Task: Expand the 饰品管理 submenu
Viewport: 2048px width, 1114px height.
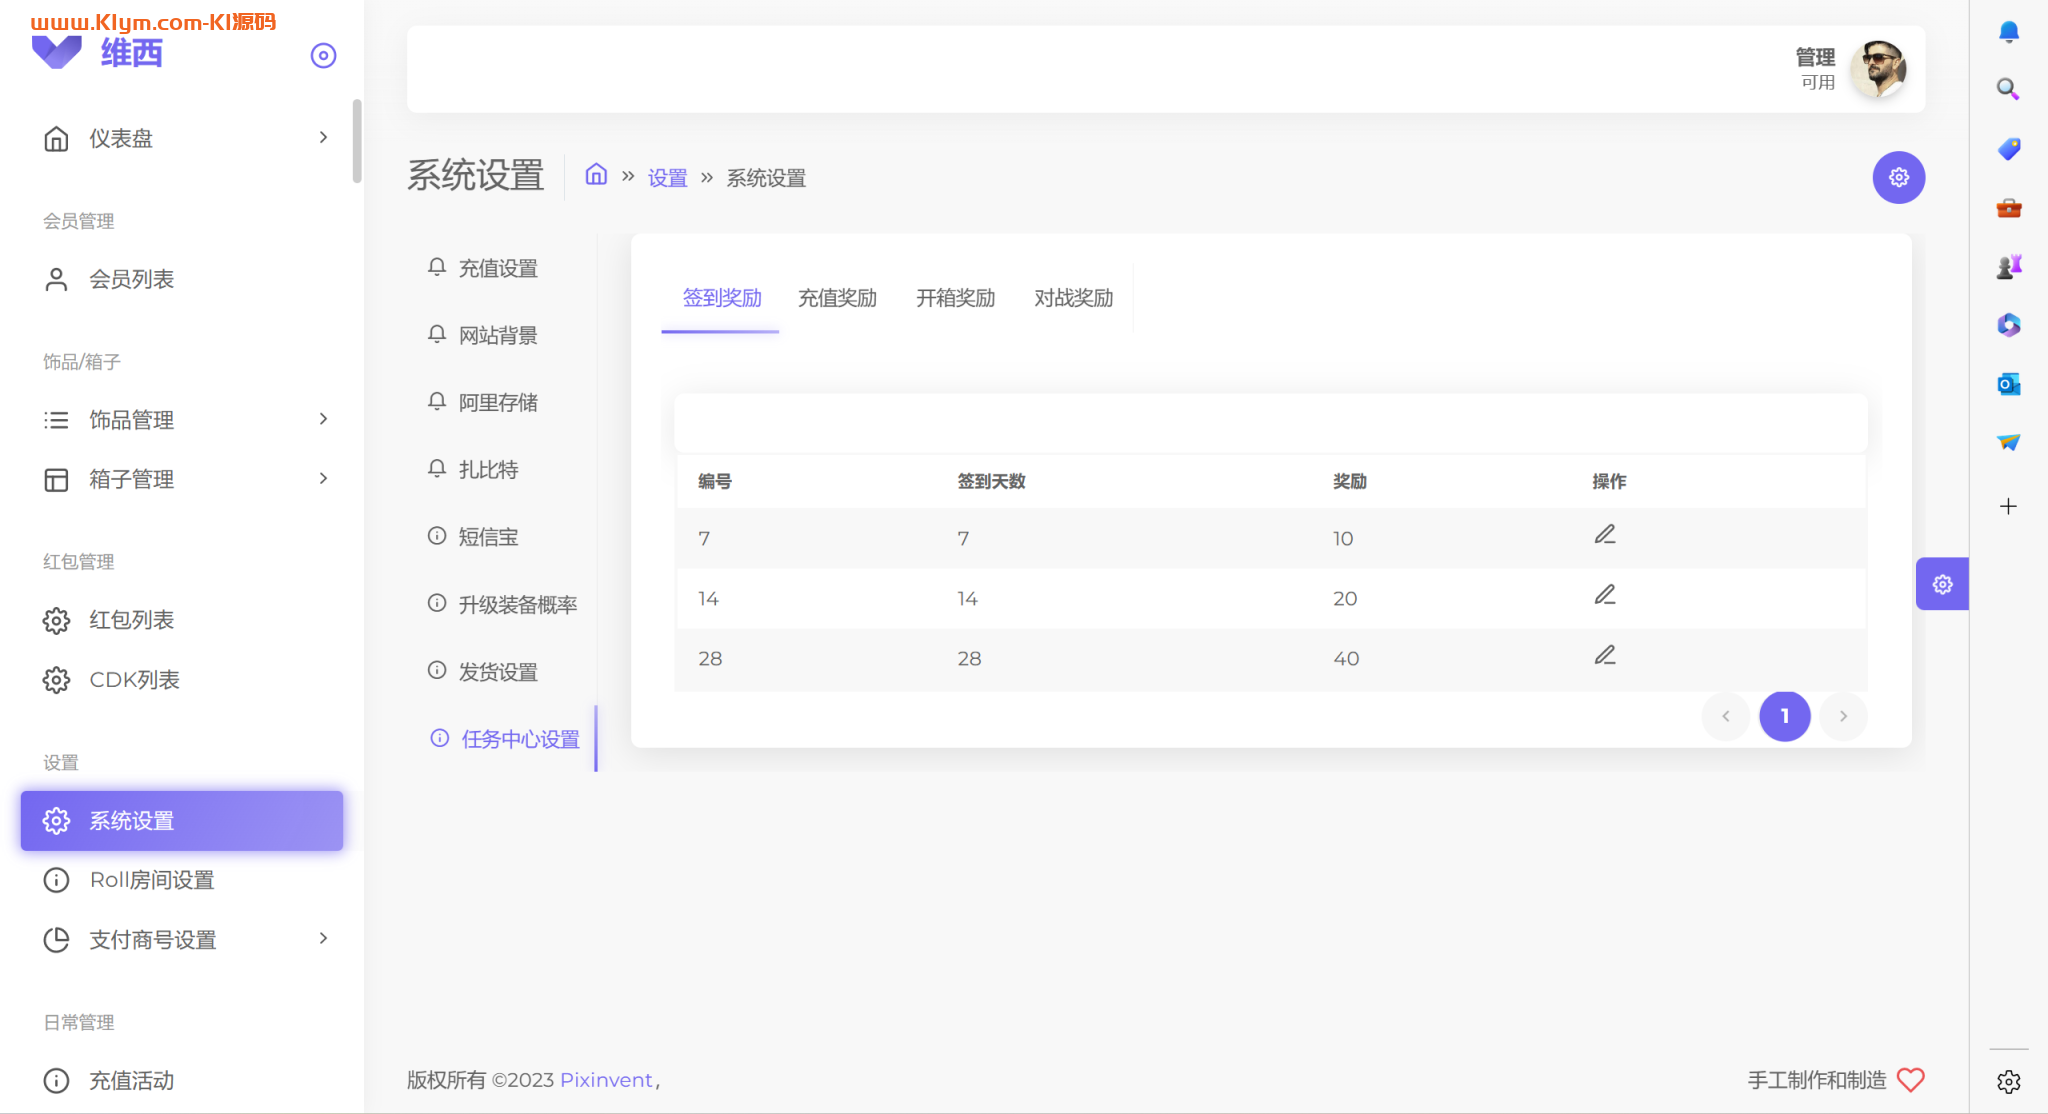Action: [x=323, y=419]
